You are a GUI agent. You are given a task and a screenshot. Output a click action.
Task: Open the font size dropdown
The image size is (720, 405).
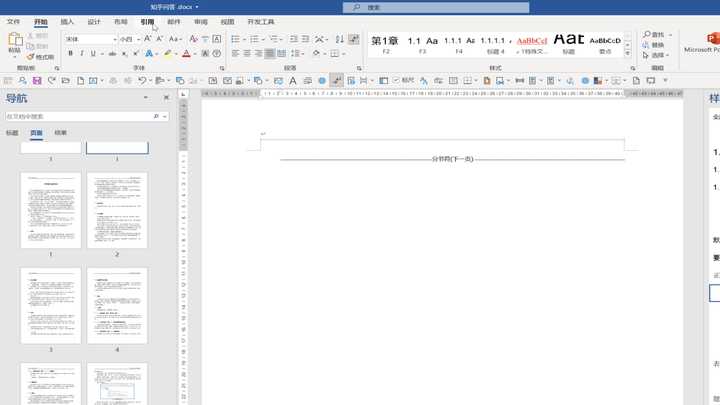click(139, 39)
